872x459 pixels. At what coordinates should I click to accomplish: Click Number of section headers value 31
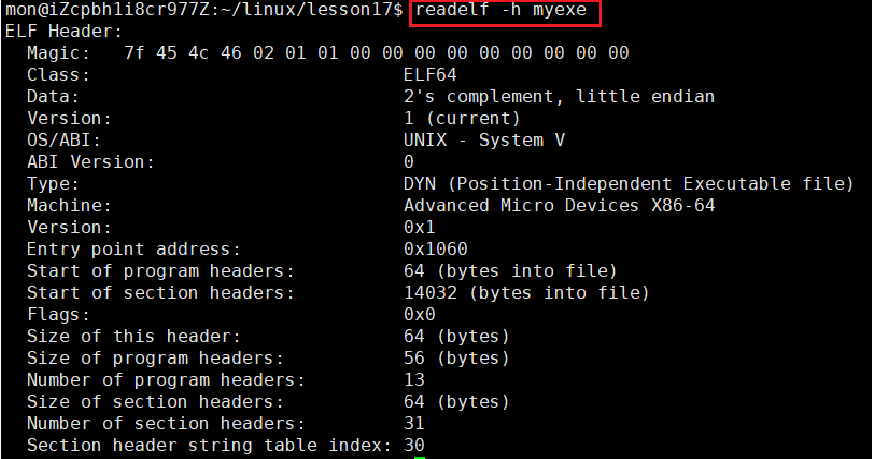point(414,423)
